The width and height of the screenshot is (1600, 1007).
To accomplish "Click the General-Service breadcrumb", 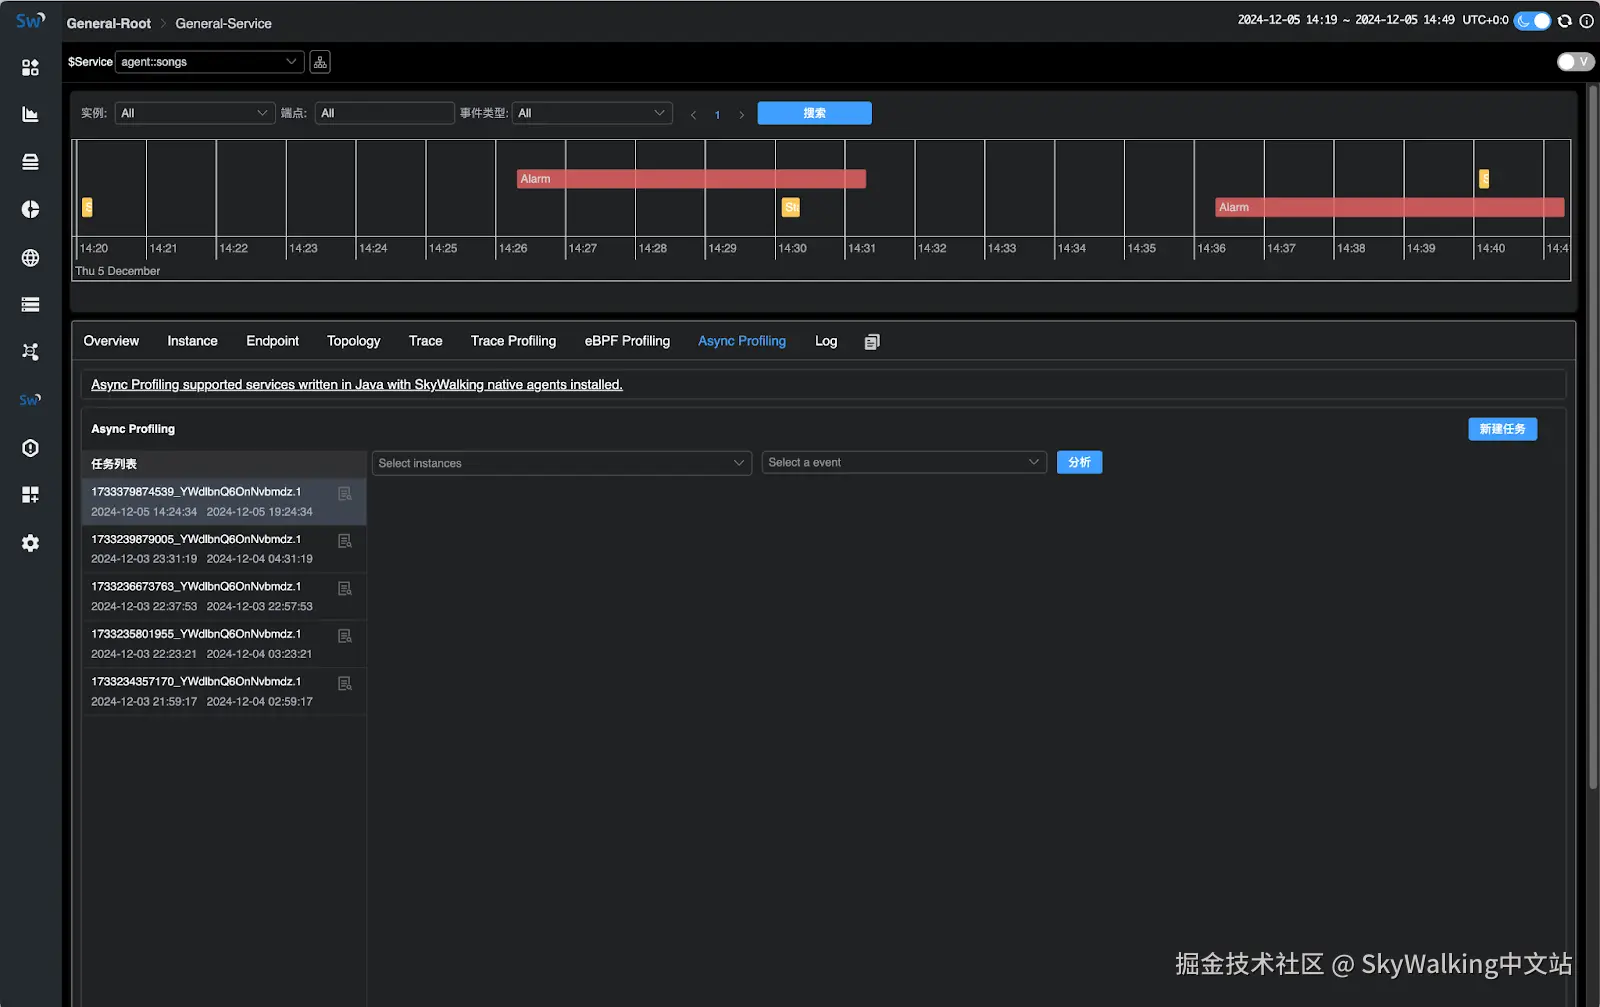I will tap(223, 23).
